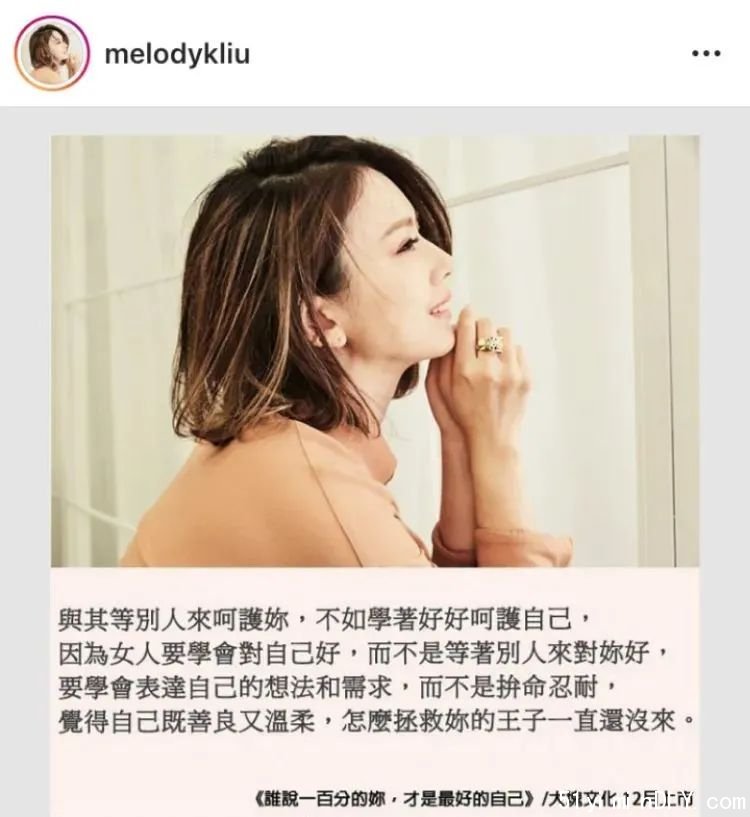Click the pearl earring in the photo
Screen dimensions: 750x817
(339, 339)
